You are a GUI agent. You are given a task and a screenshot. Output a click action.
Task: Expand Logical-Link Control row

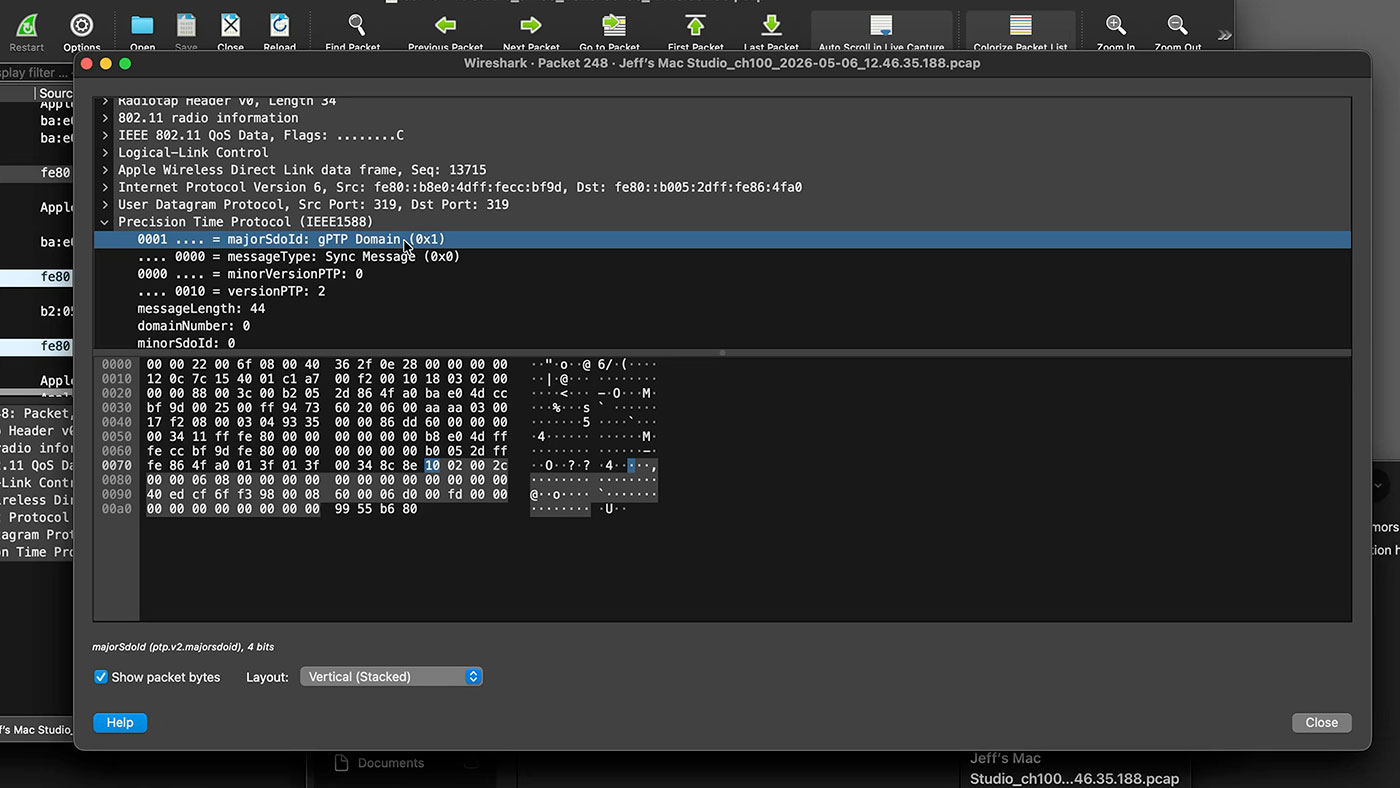[x=105, y=152]
